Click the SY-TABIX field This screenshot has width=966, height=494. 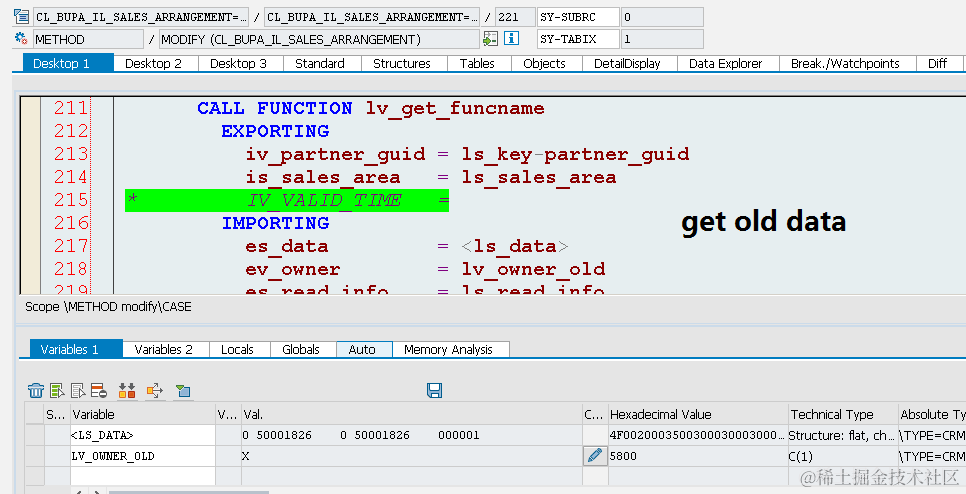(578, 39)
